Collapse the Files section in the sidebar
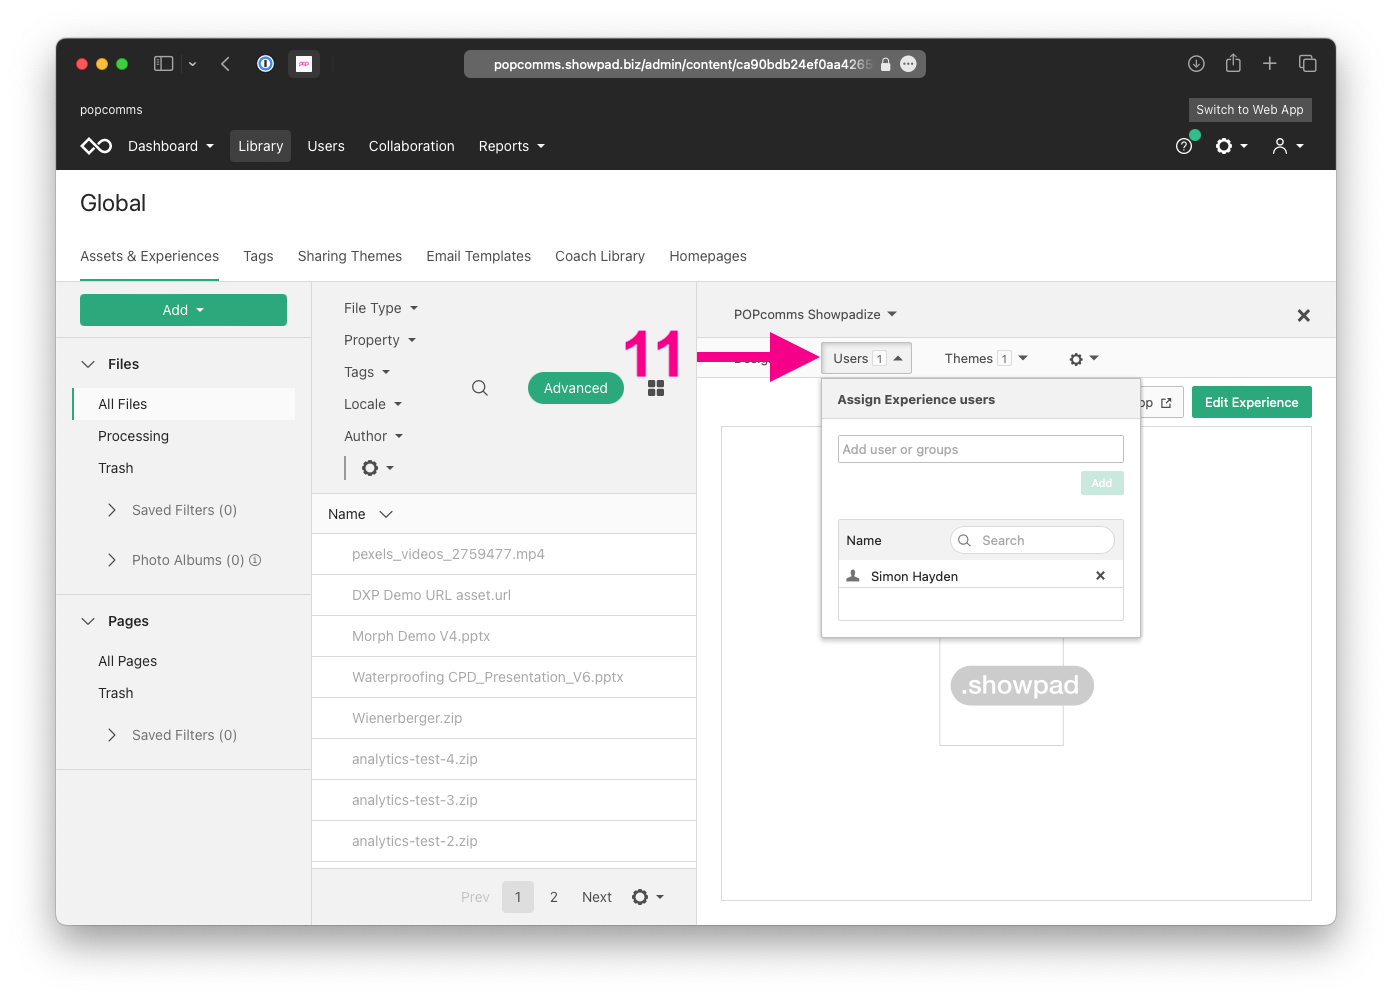 (87, 363)
